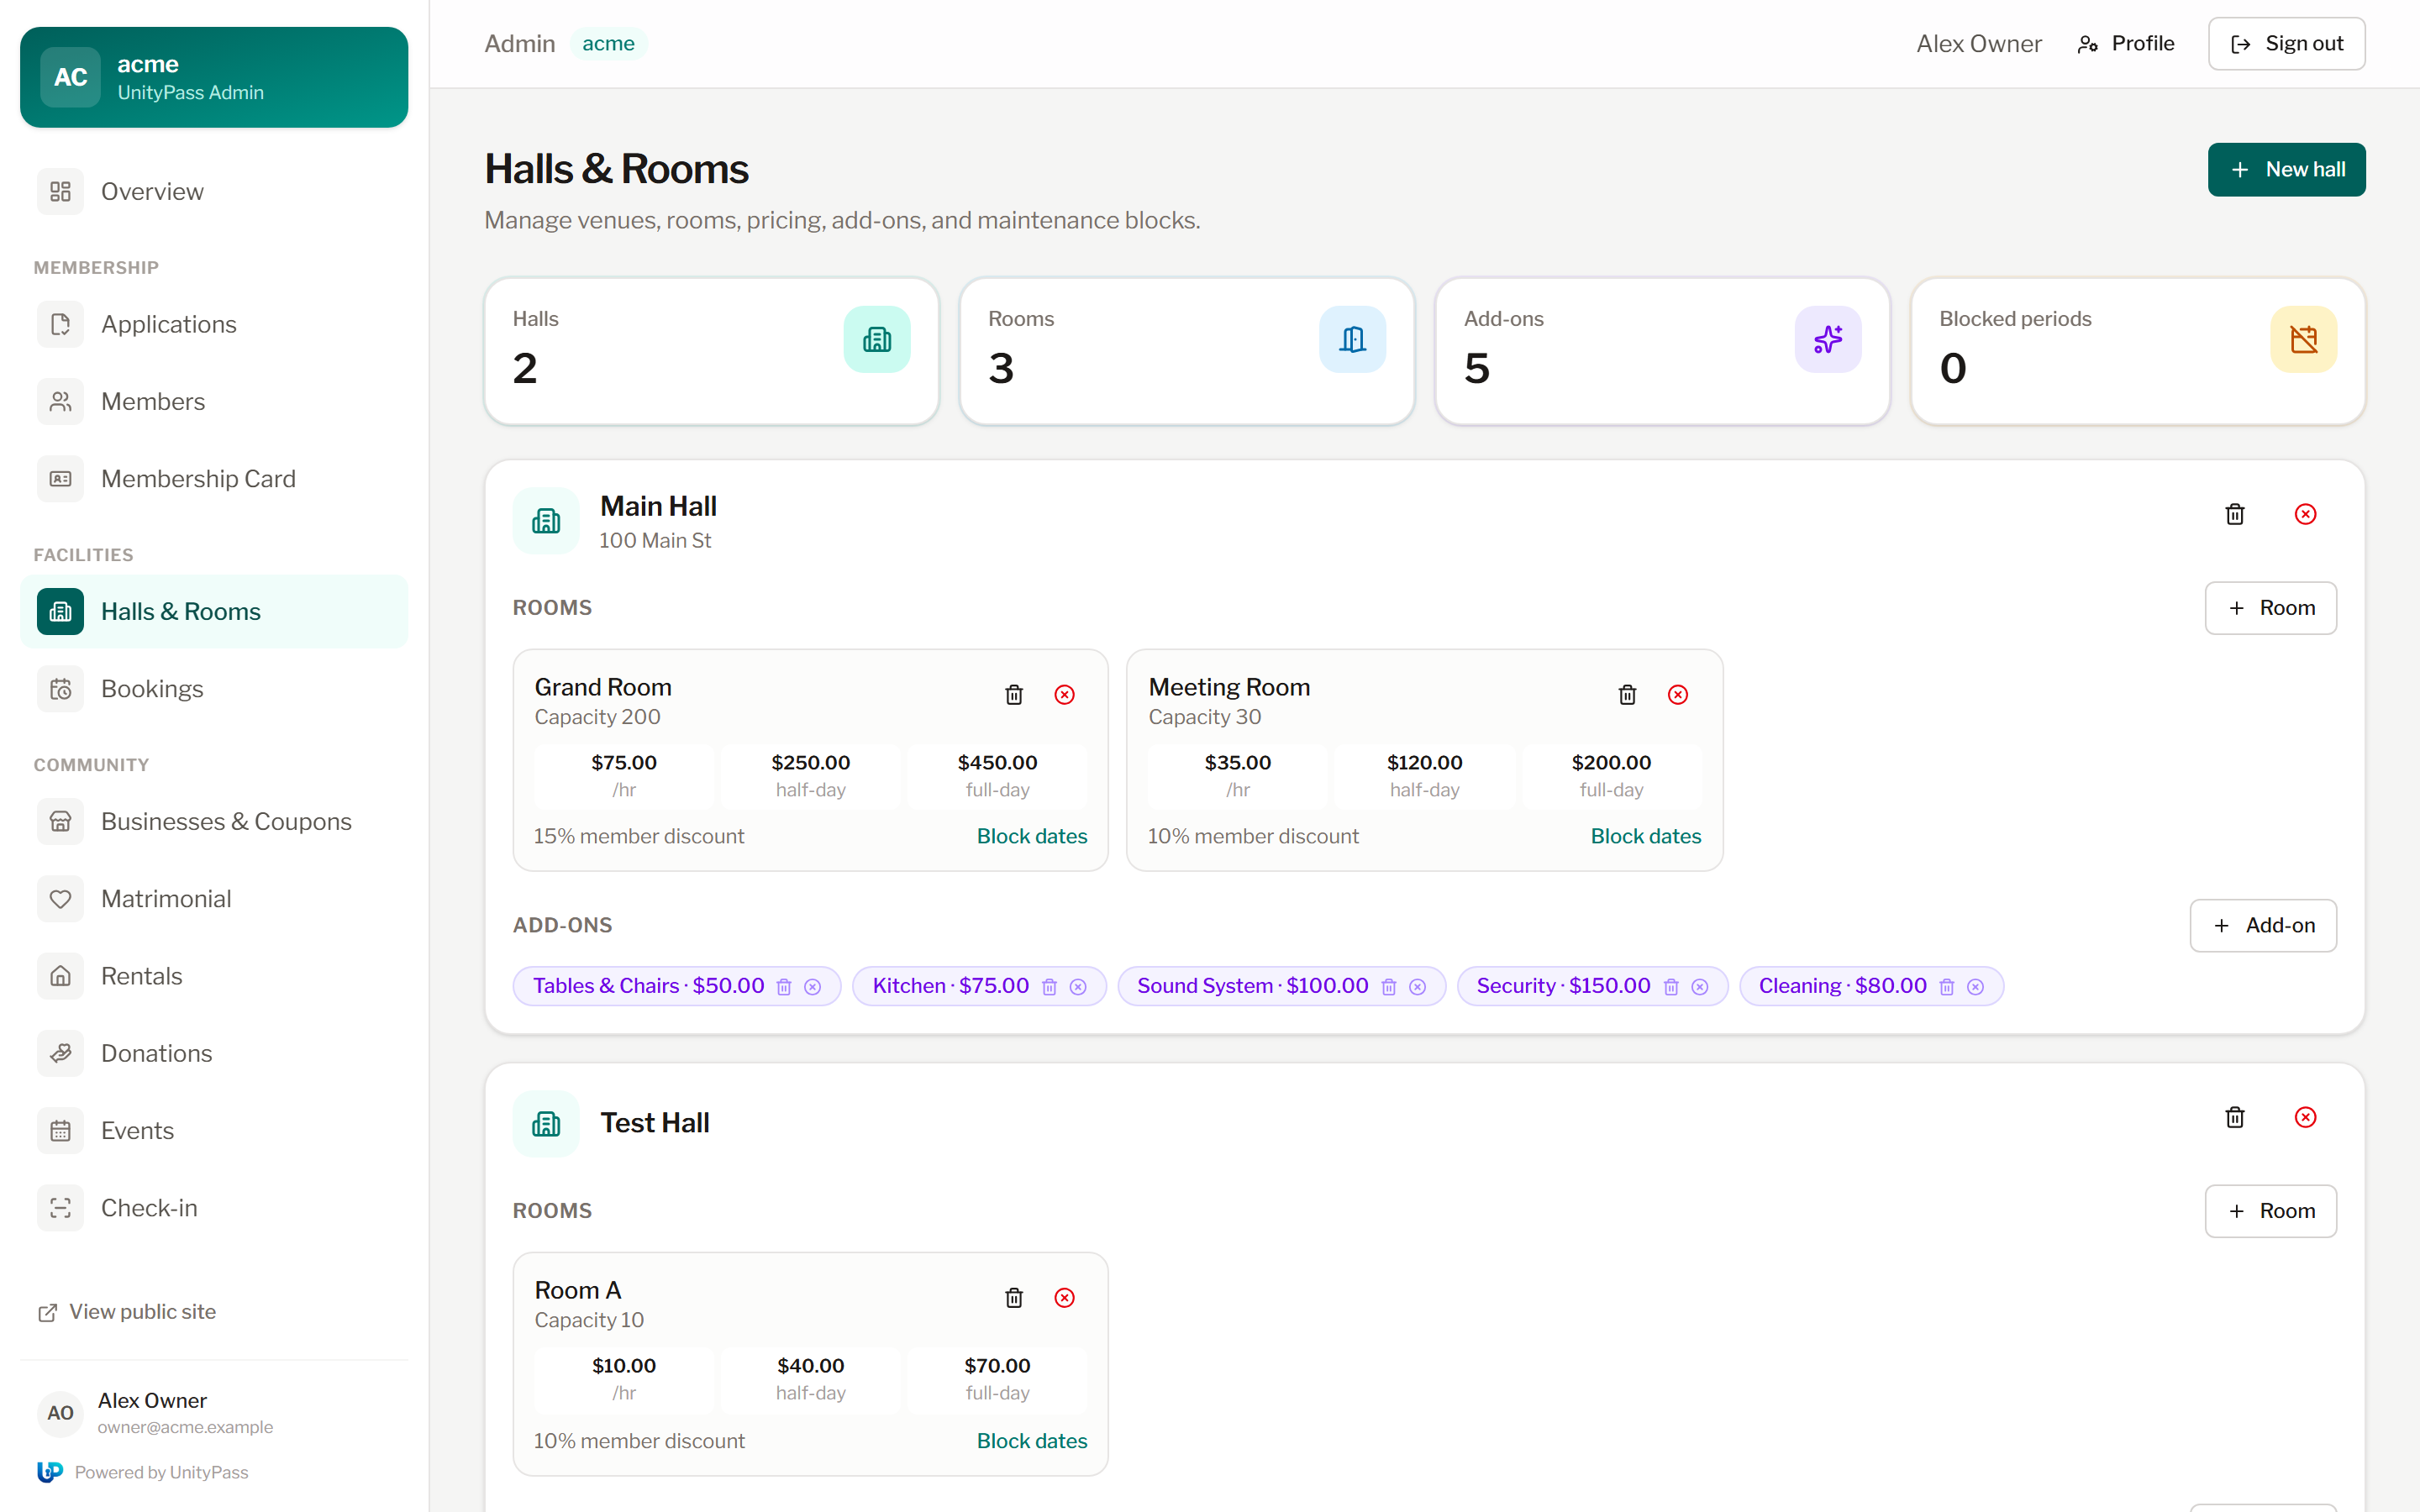
Task: Click Block dates for Room A
Action: click(x=1032, y=1441)
